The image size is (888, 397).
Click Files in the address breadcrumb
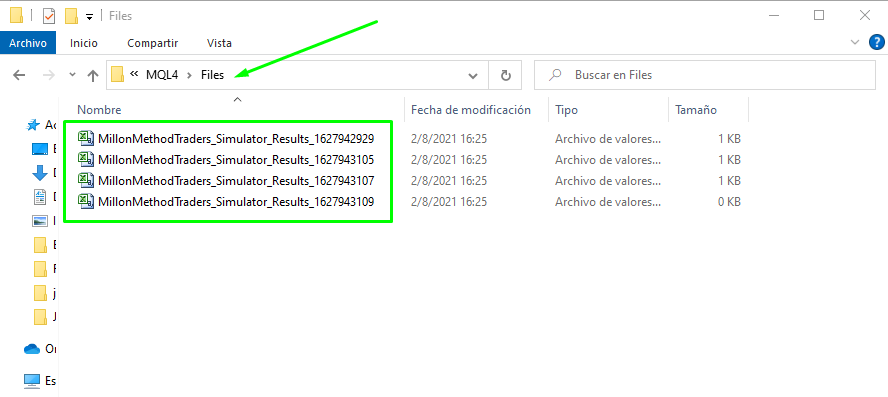212,75
